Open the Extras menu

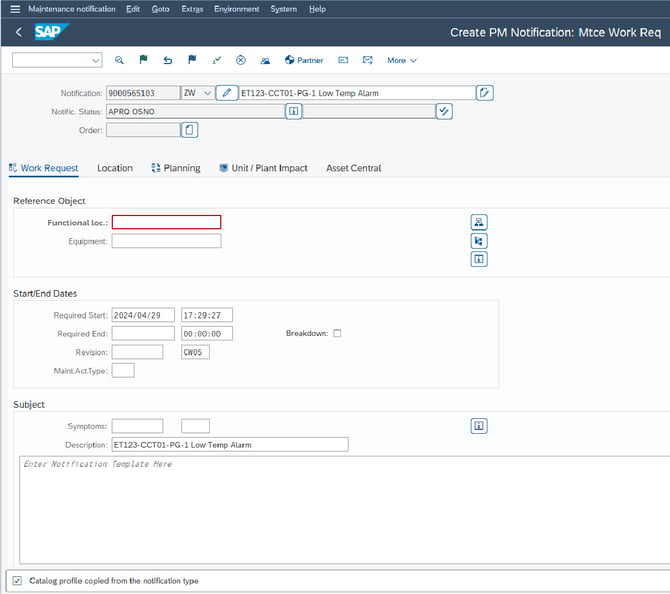tap(192, 9)
